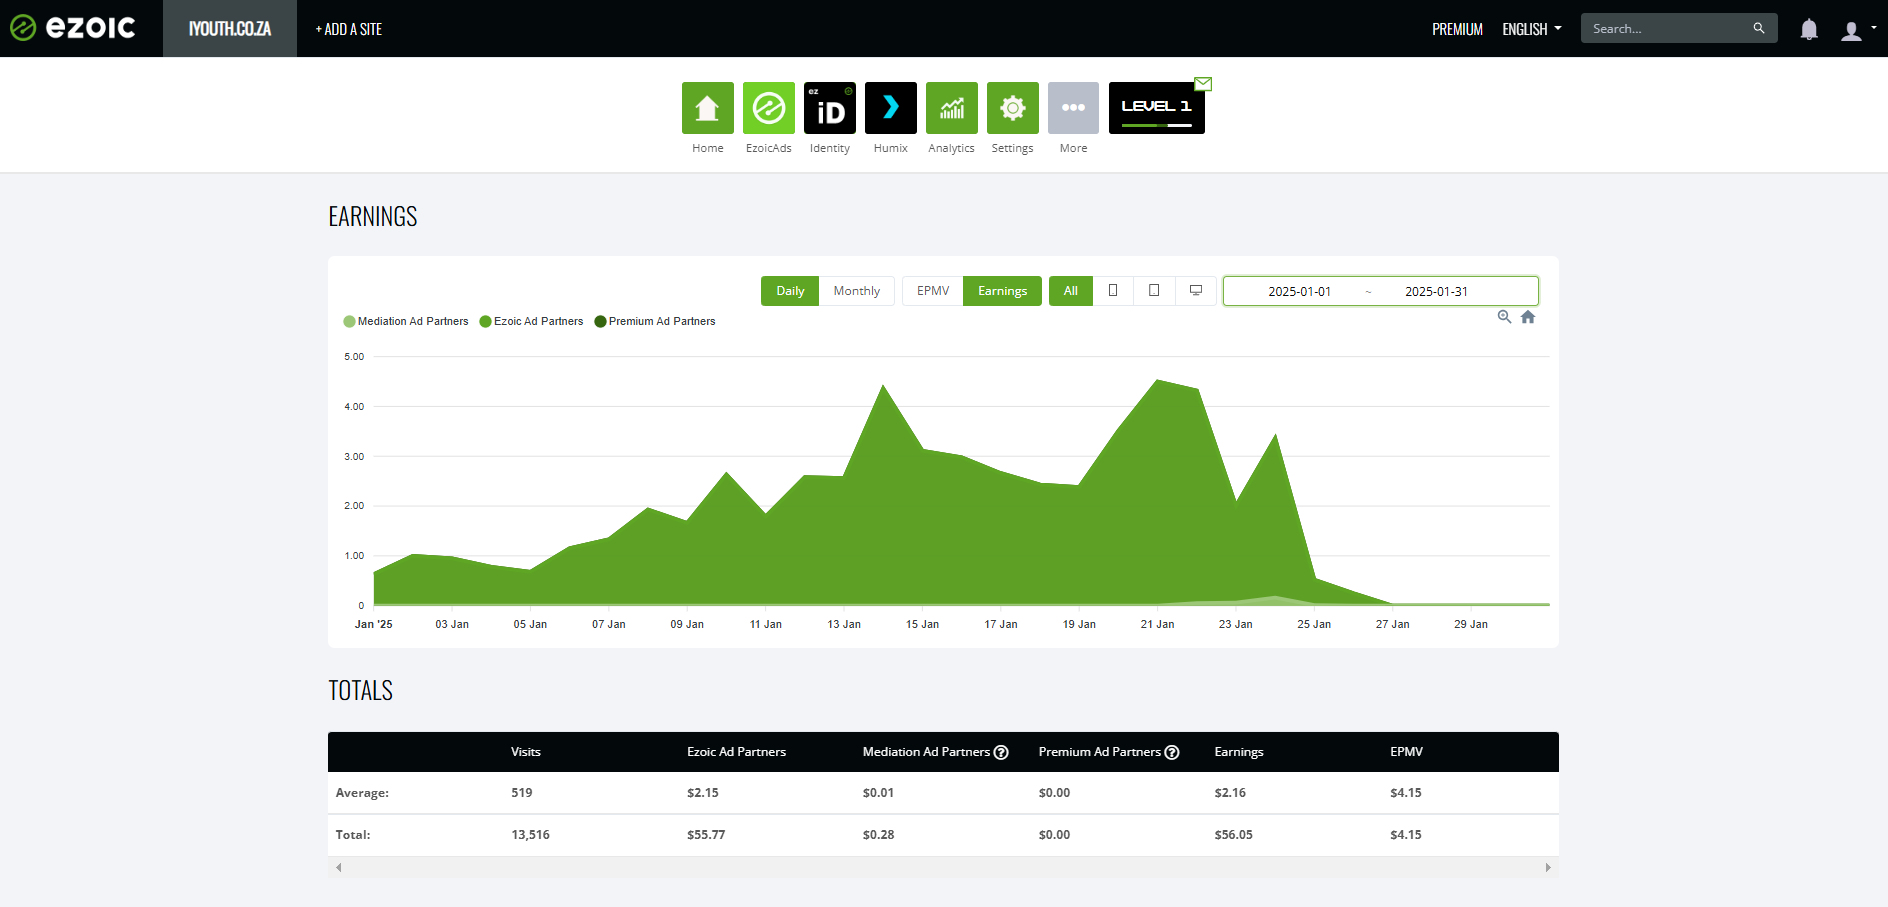Click total visits value 13,516
Viewport: 1888px width, 907px height.
530,834
